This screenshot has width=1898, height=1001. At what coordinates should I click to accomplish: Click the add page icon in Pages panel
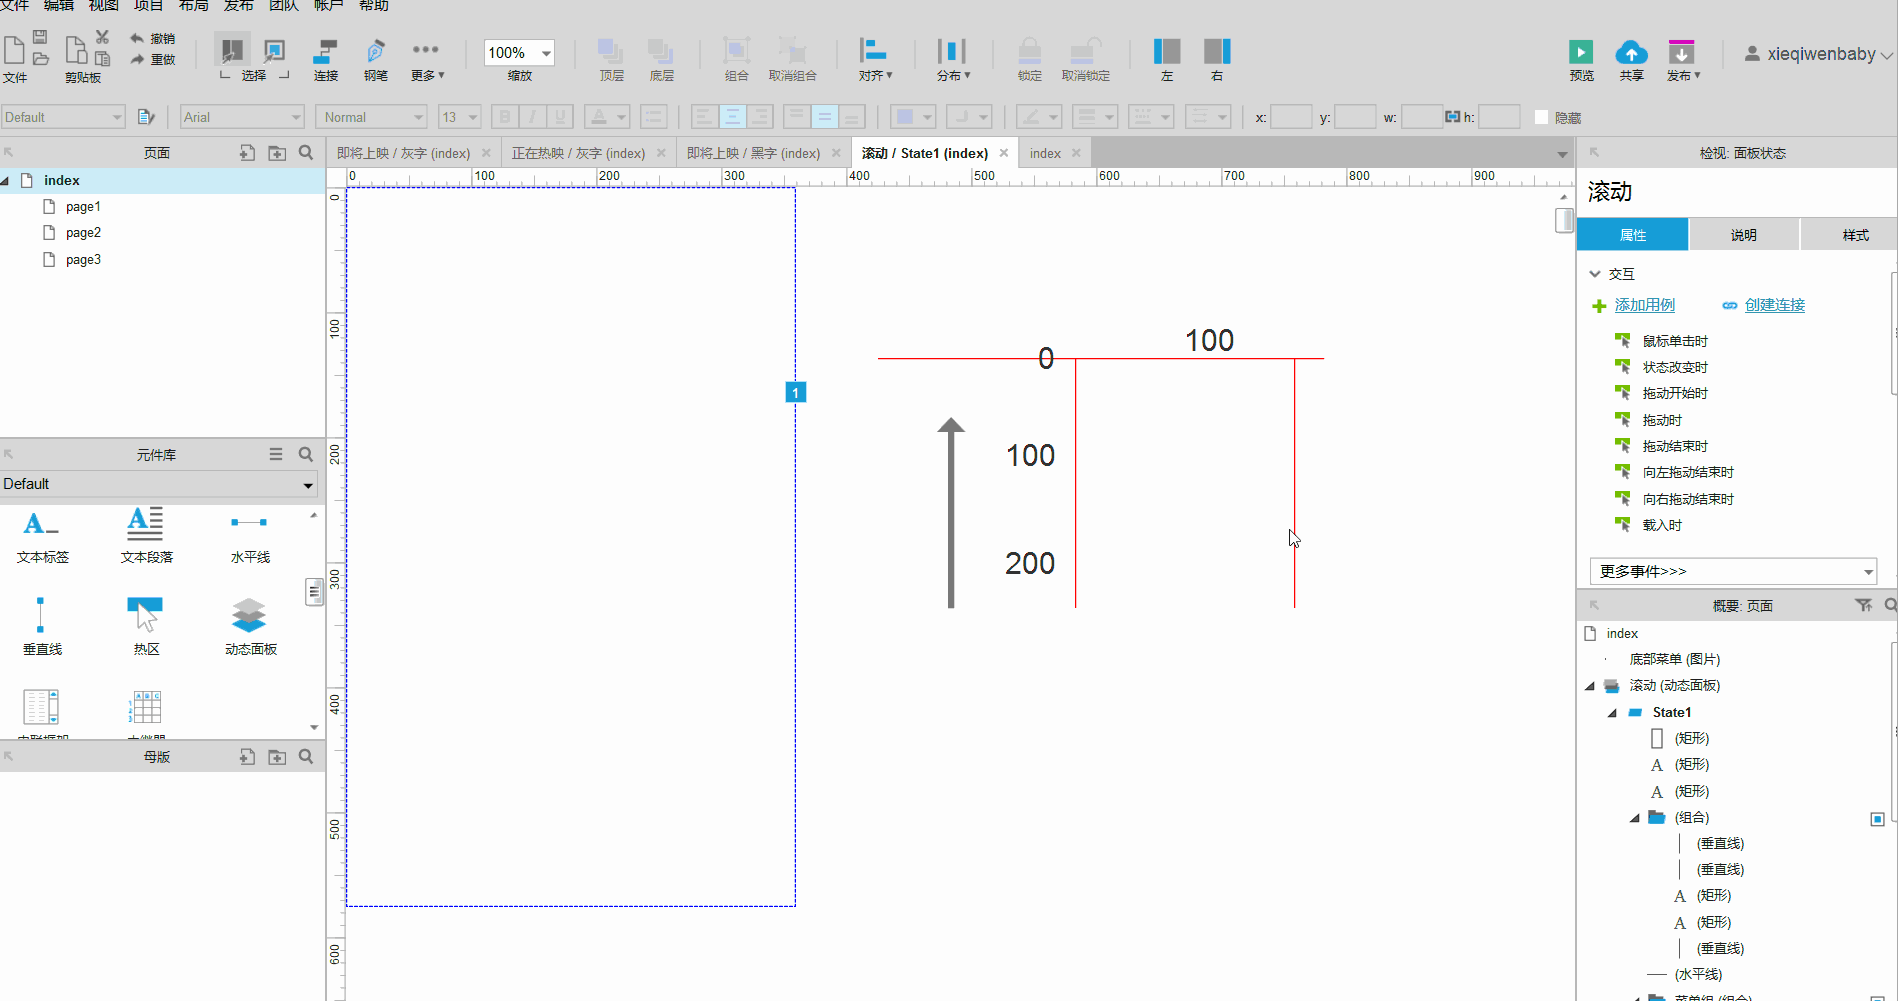click(247, 152)
